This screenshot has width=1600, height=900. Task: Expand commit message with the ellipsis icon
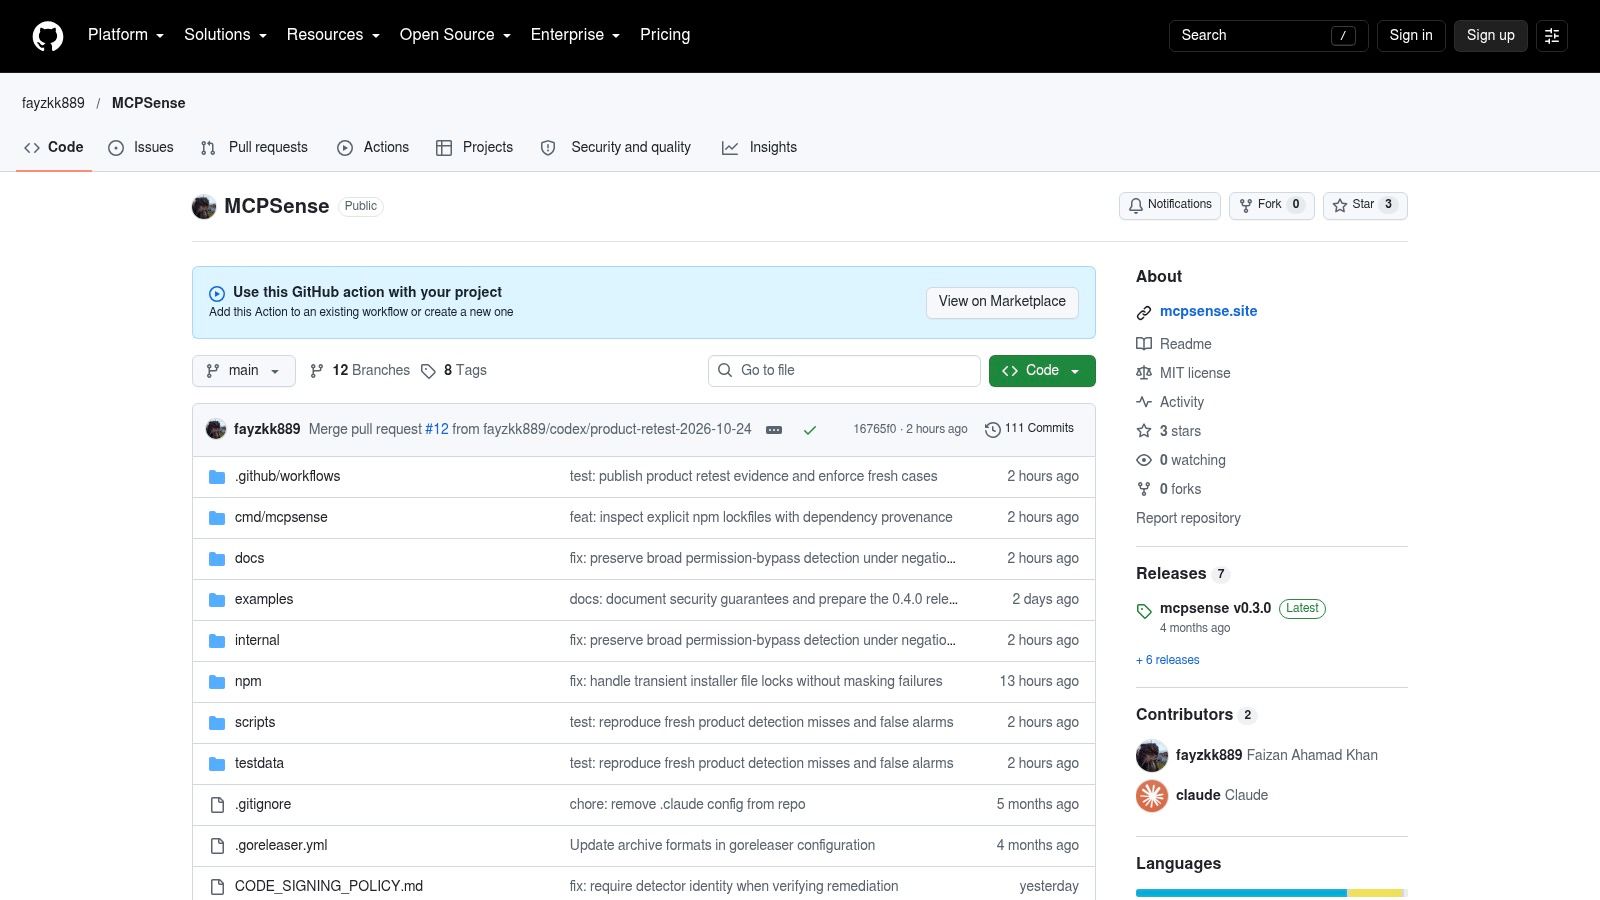[774, 430]
